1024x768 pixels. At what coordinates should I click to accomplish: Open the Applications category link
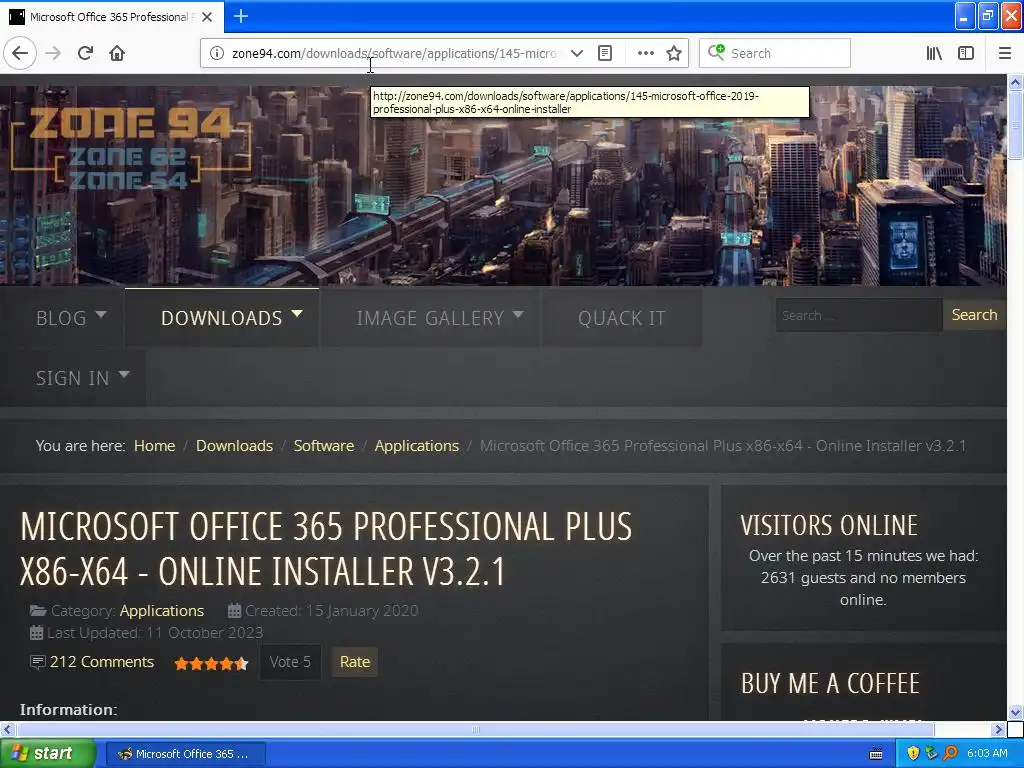point(162,611)
